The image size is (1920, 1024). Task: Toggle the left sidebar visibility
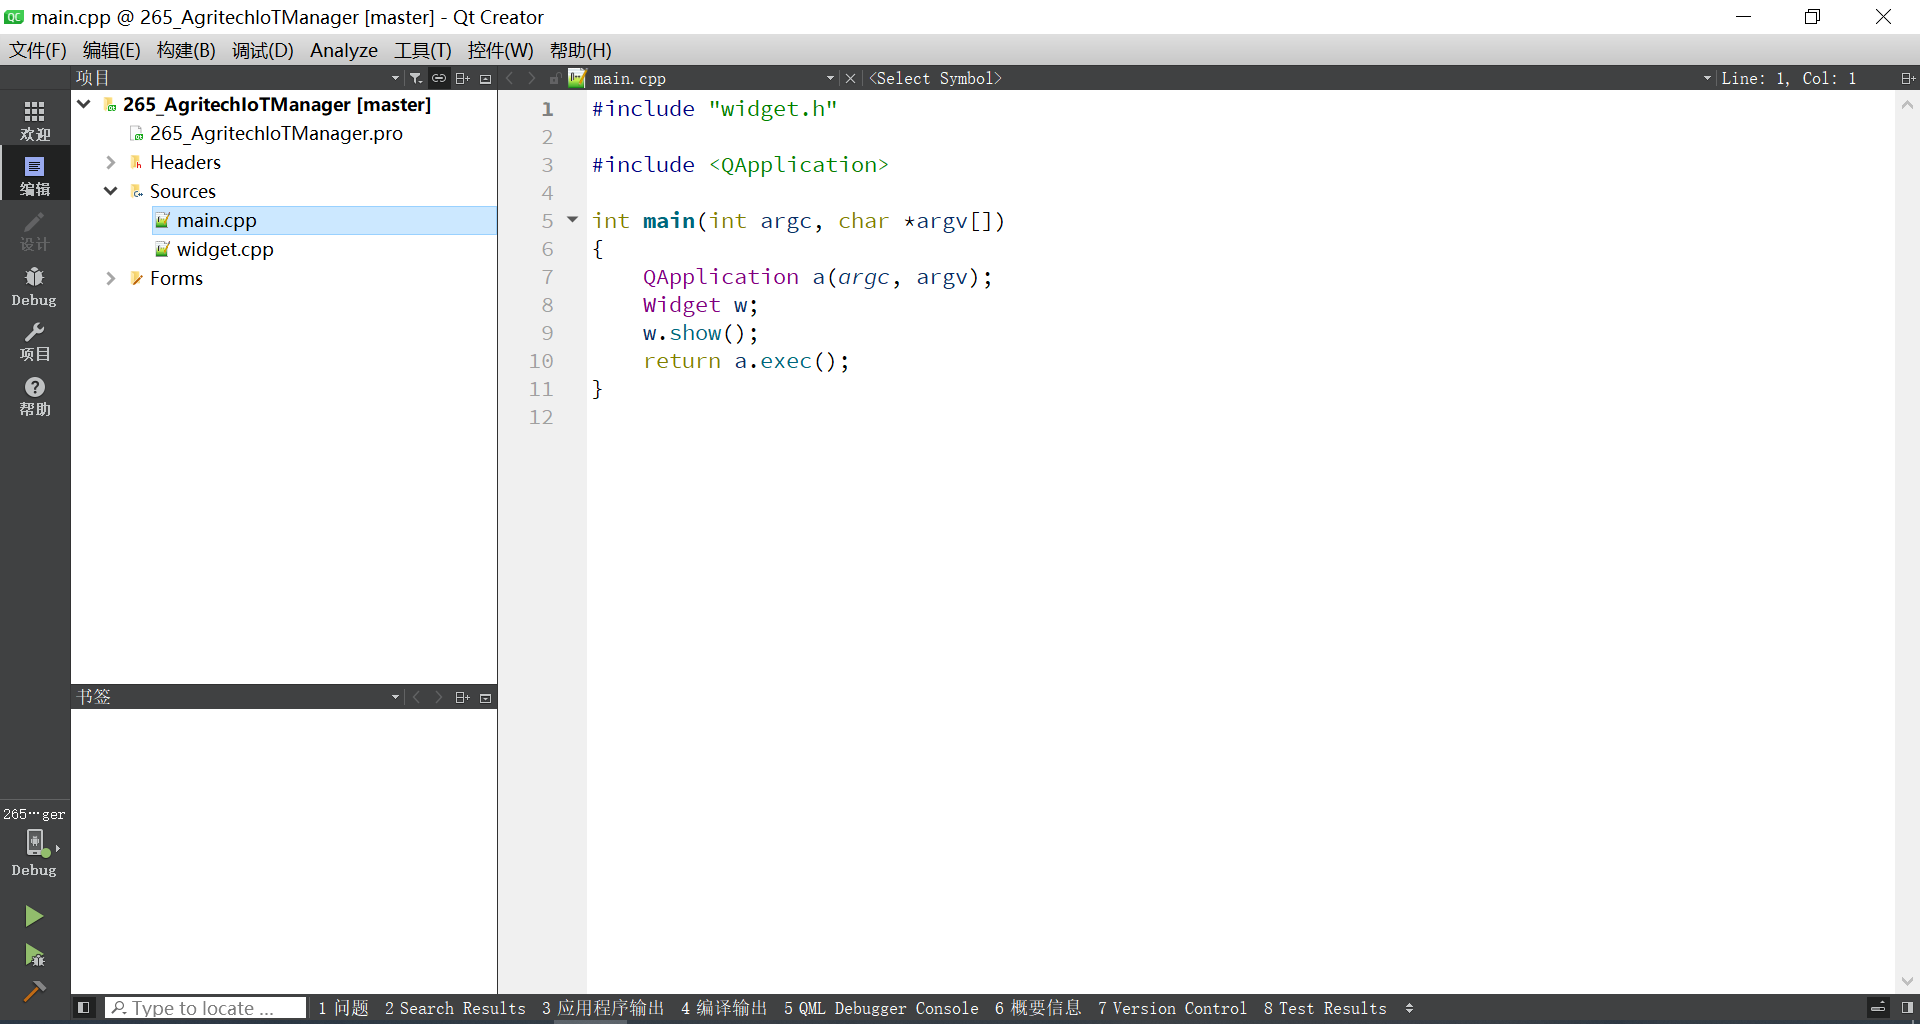point(84,1008)
